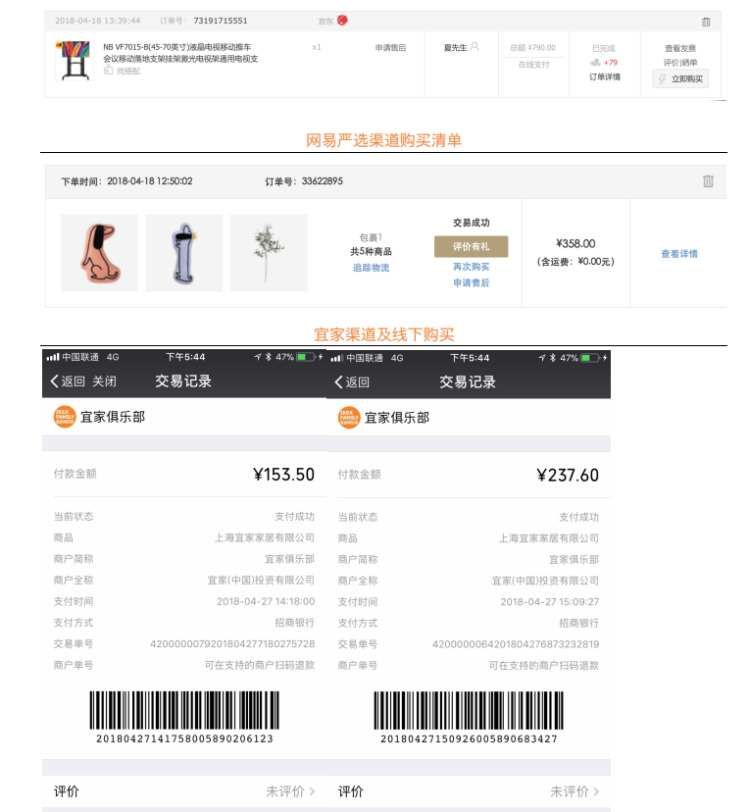
Task: Delete order 33622895 with trash icon
Action: 708,181
